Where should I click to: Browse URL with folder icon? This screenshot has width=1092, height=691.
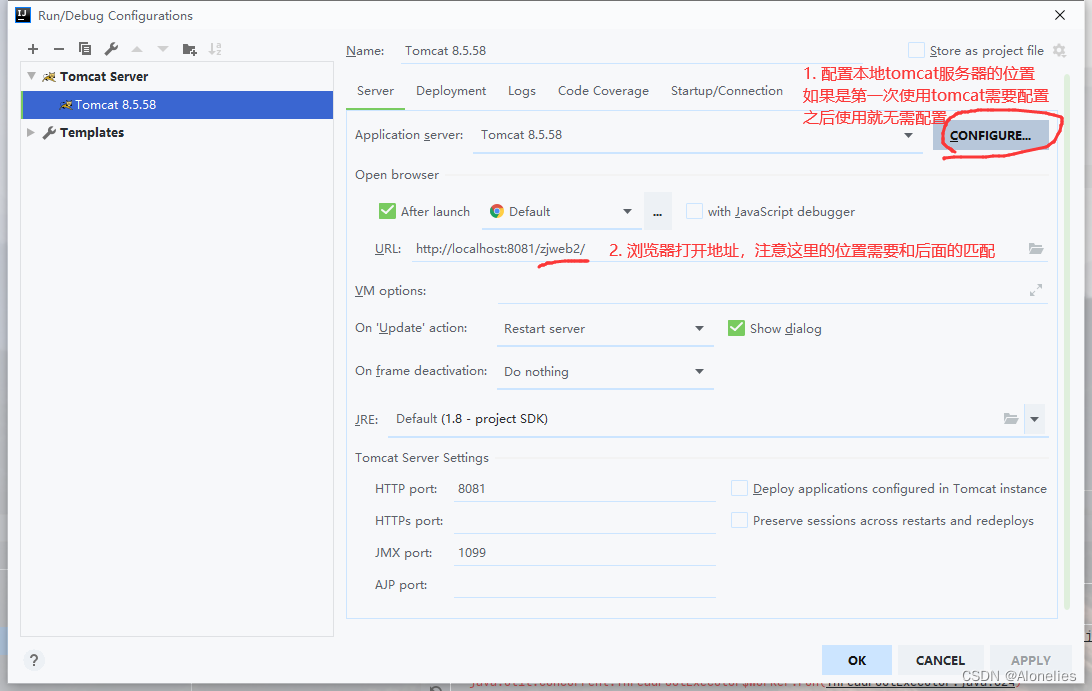click(1036, 249)
